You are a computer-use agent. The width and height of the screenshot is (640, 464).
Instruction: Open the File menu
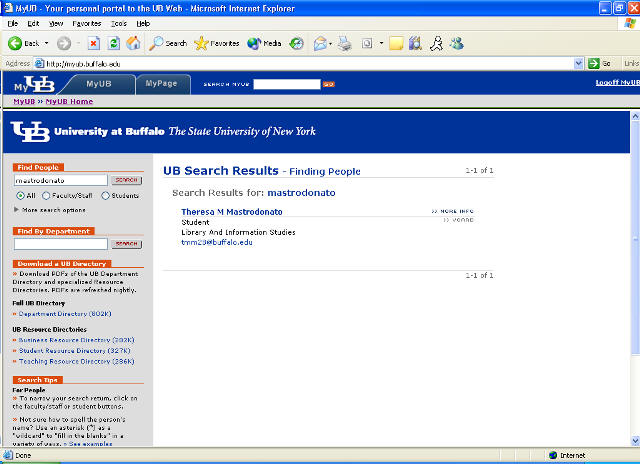[x=13, y=24]
